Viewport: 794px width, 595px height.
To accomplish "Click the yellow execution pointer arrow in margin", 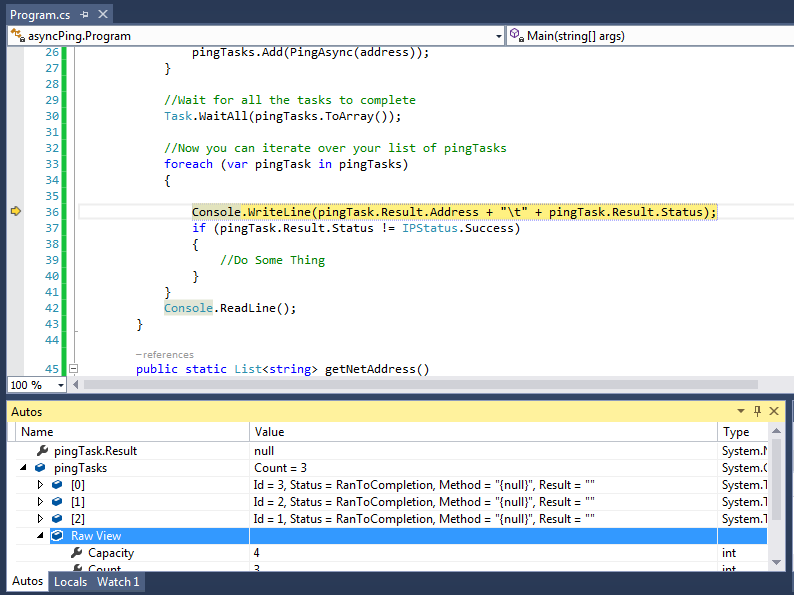I will (16, 211).
